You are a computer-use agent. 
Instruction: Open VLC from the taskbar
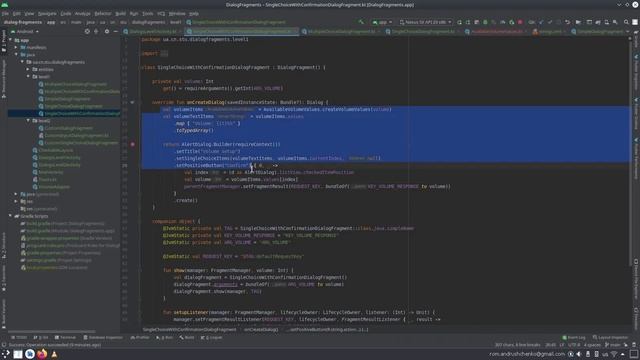[54, 354]
